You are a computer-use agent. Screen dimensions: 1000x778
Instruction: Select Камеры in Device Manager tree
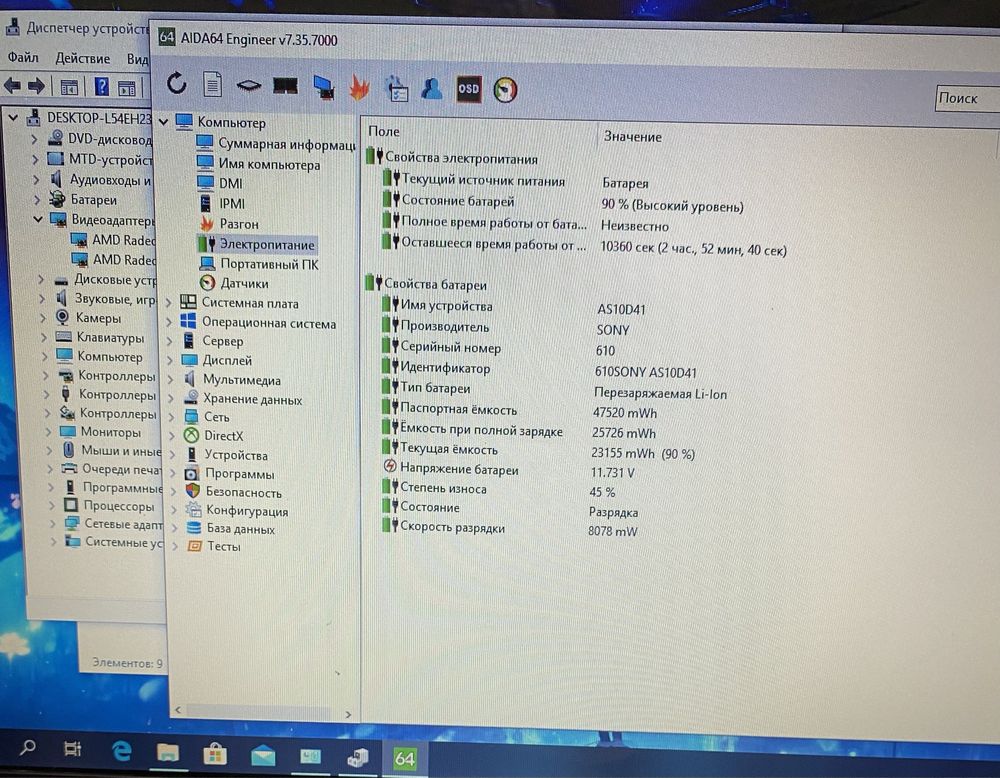[98, 318]
